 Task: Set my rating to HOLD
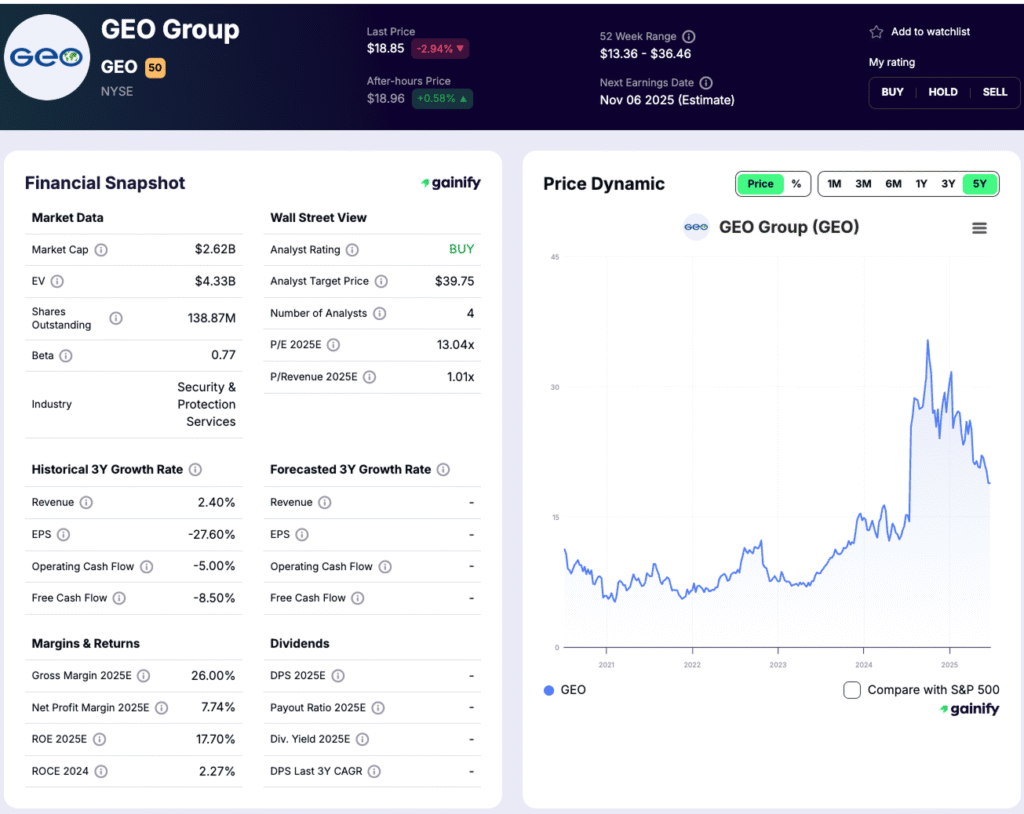[943, 92]
